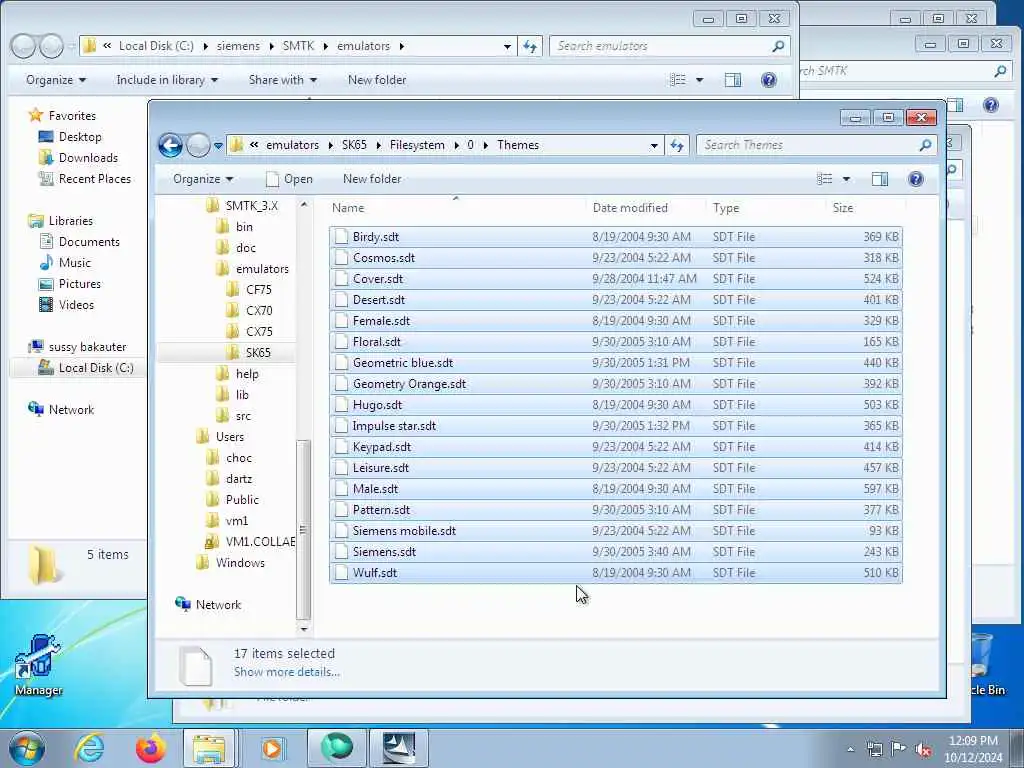Click tree scrollbar up arrow
The height and width of the screenshot is (768, 1024).
point(303,204)
